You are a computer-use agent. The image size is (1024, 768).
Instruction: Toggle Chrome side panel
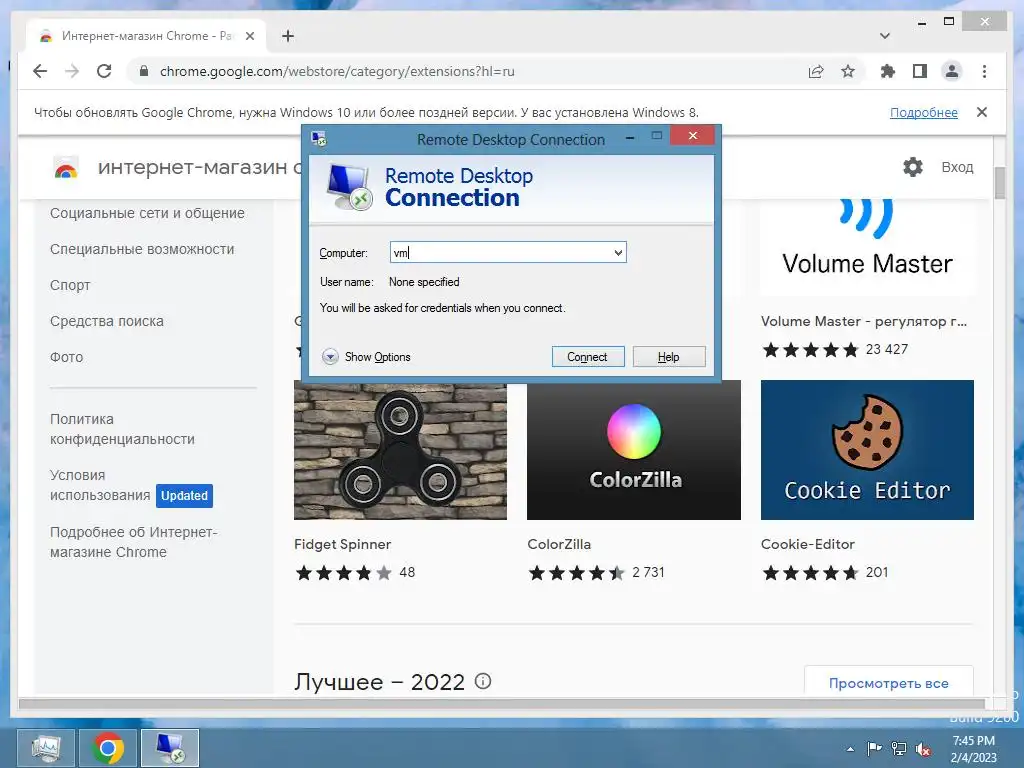[x=920, y=71]
